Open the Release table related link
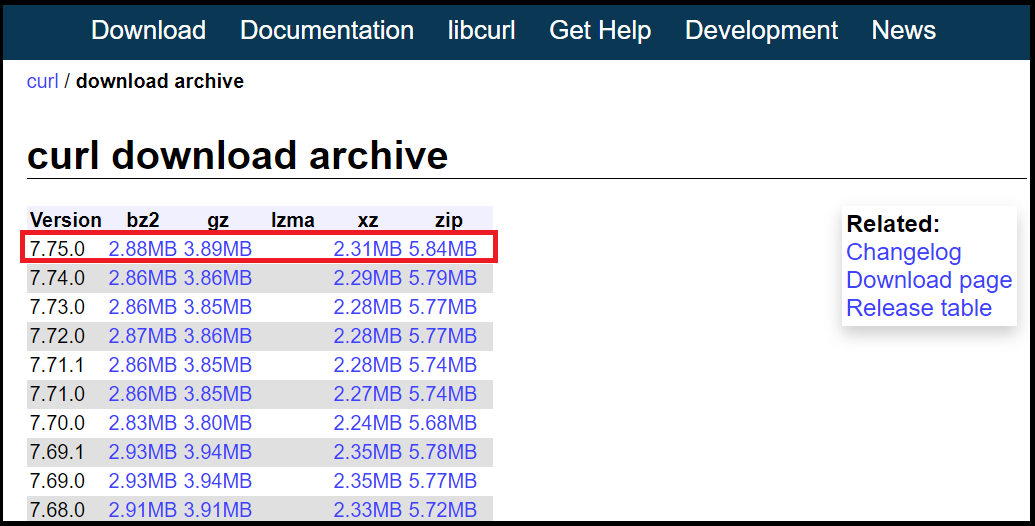 click(x=919, y=308)
